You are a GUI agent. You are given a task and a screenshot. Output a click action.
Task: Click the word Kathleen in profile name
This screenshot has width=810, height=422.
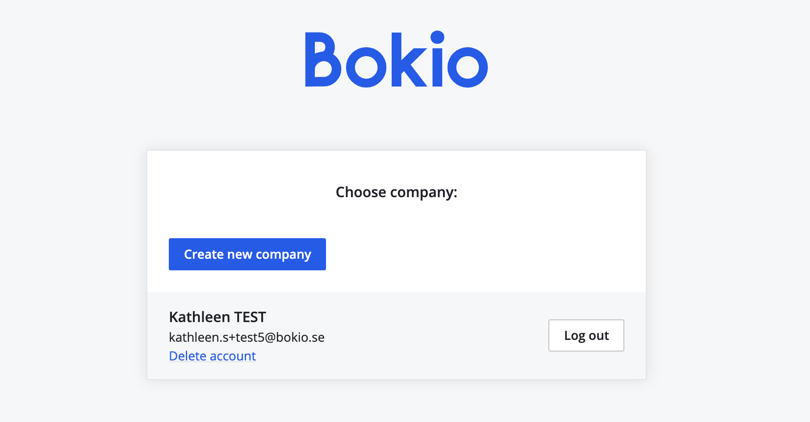pos(199,317)
